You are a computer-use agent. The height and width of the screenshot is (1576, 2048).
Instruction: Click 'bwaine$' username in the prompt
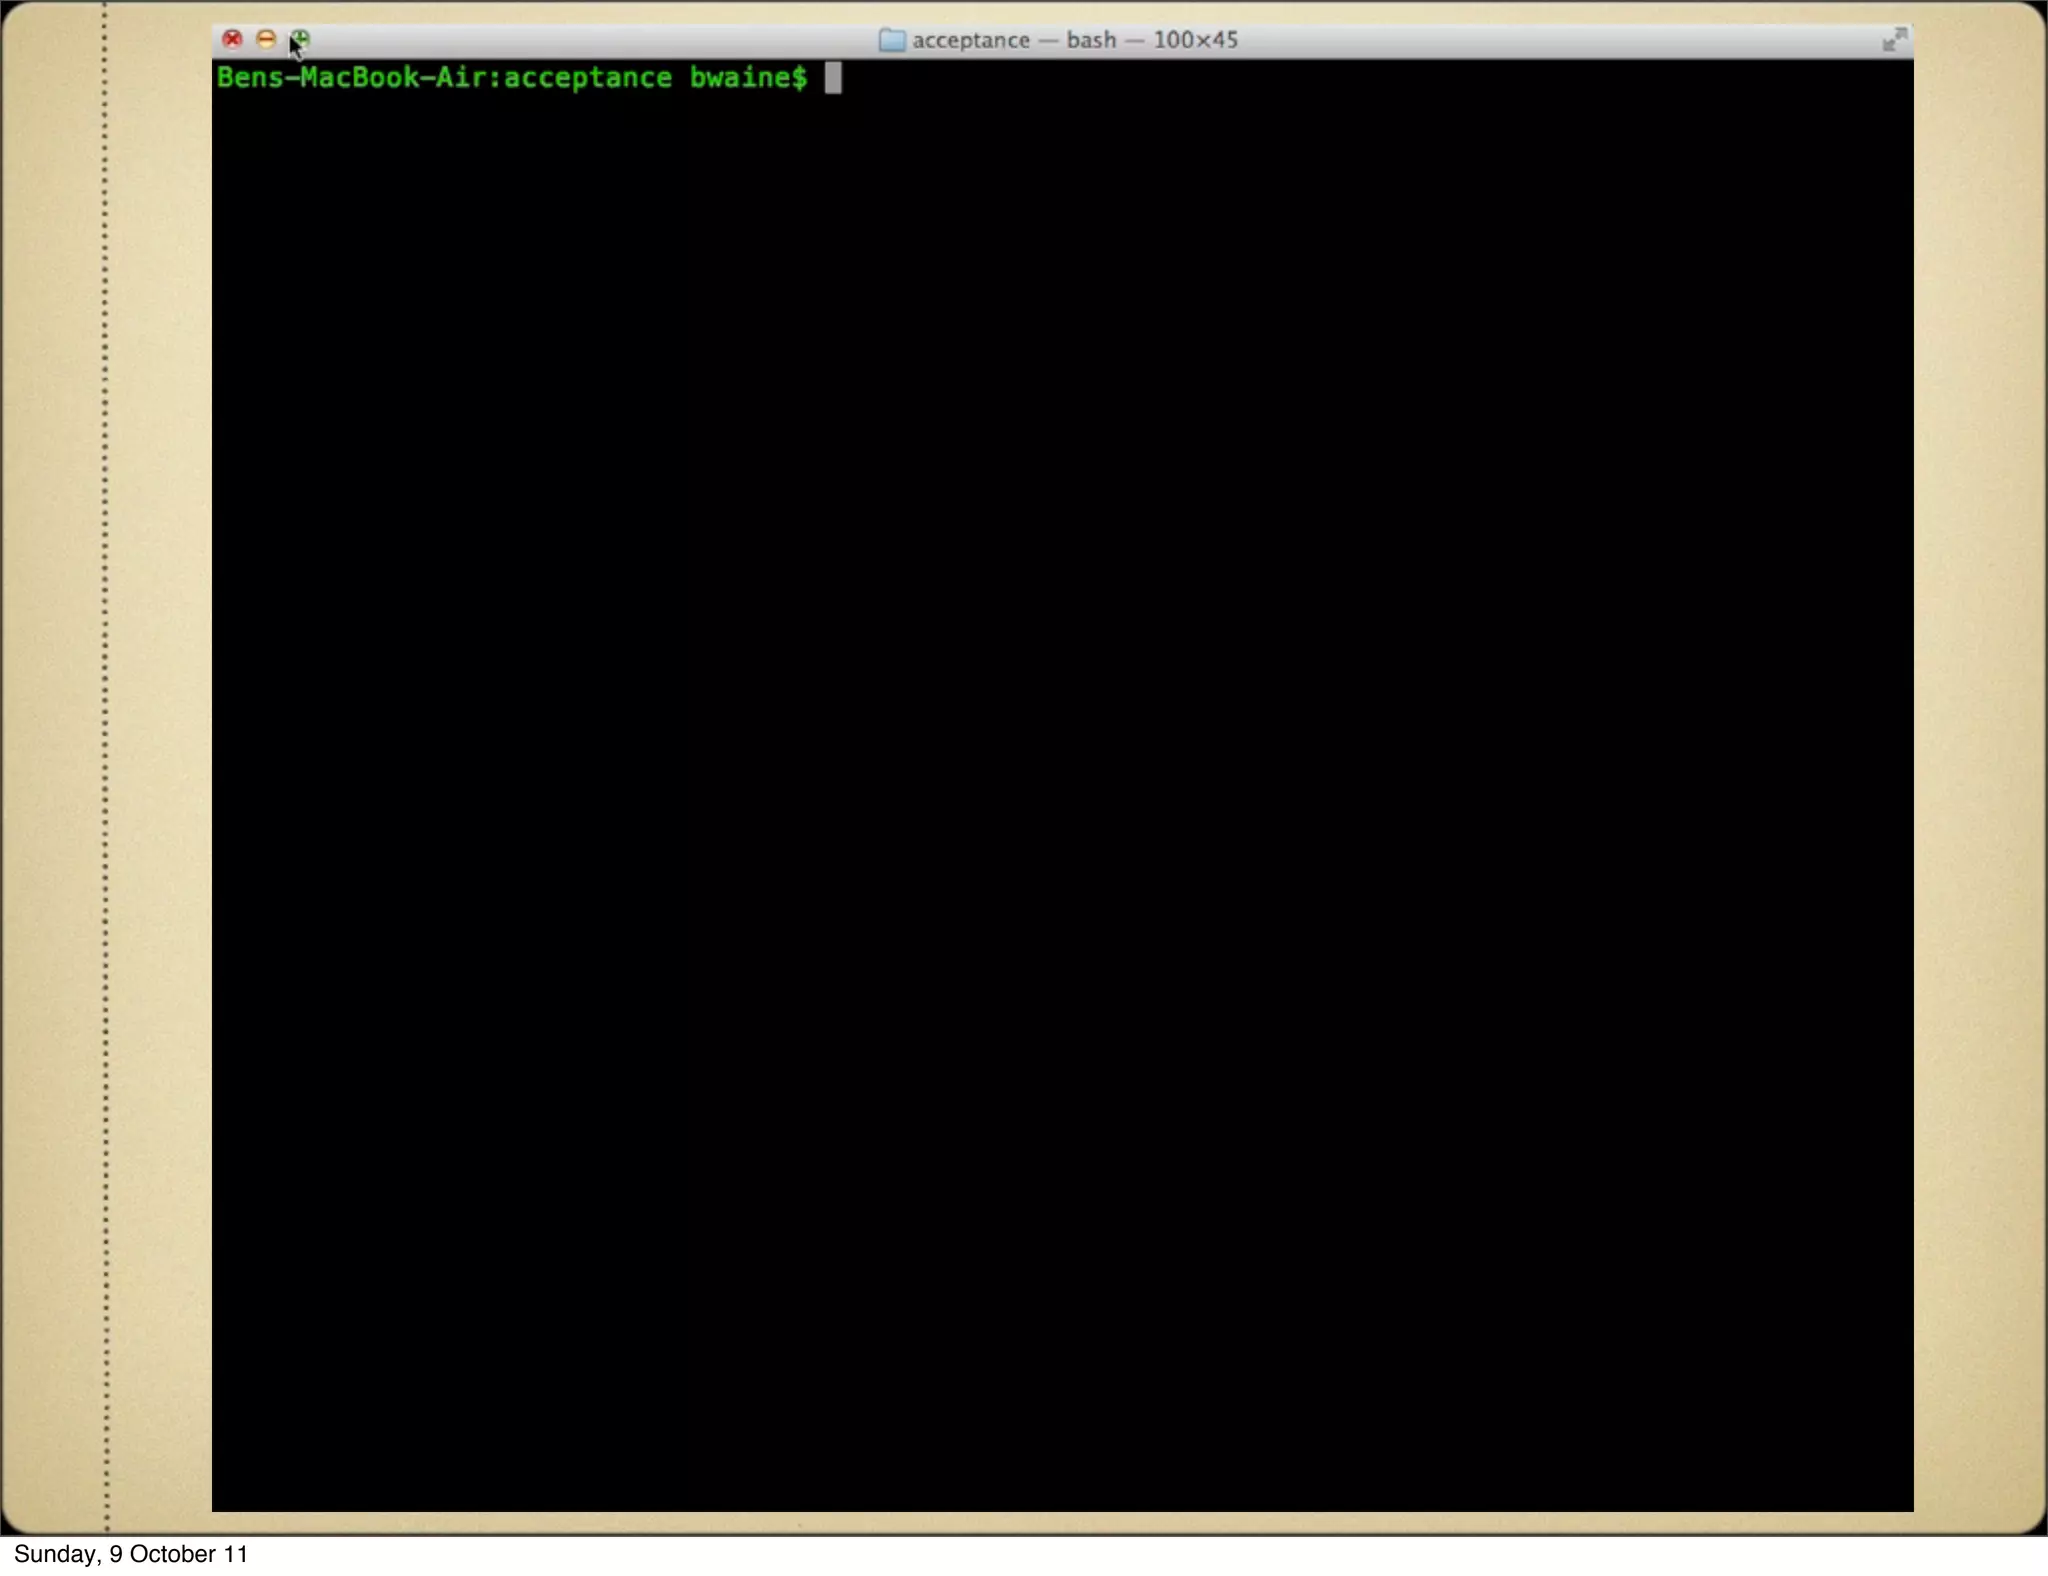pyautogui.click(x=748, y=78)
